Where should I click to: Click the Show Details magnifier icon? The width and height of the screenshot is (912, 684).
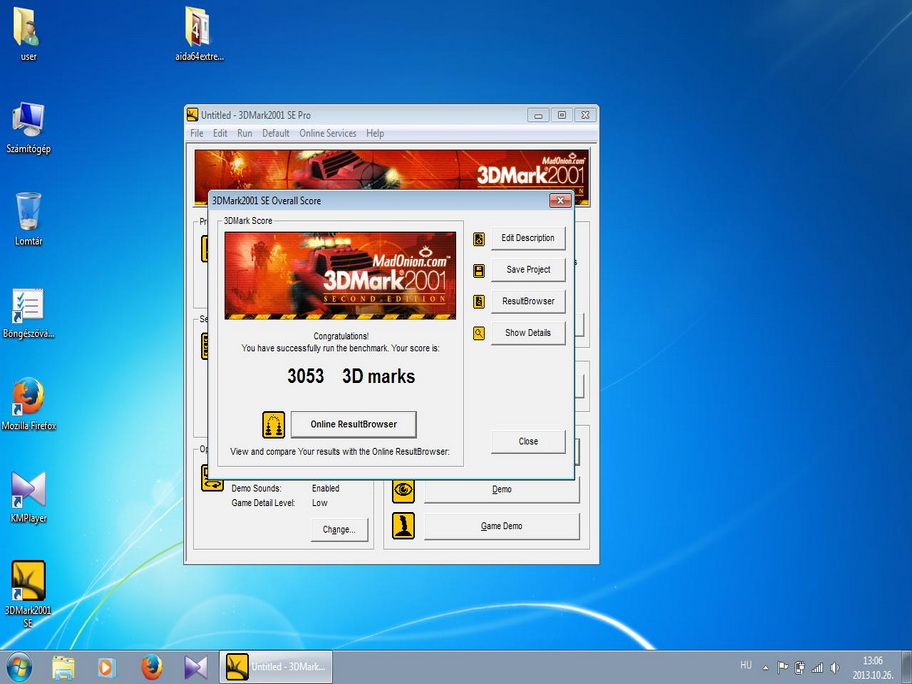(479, 333)
